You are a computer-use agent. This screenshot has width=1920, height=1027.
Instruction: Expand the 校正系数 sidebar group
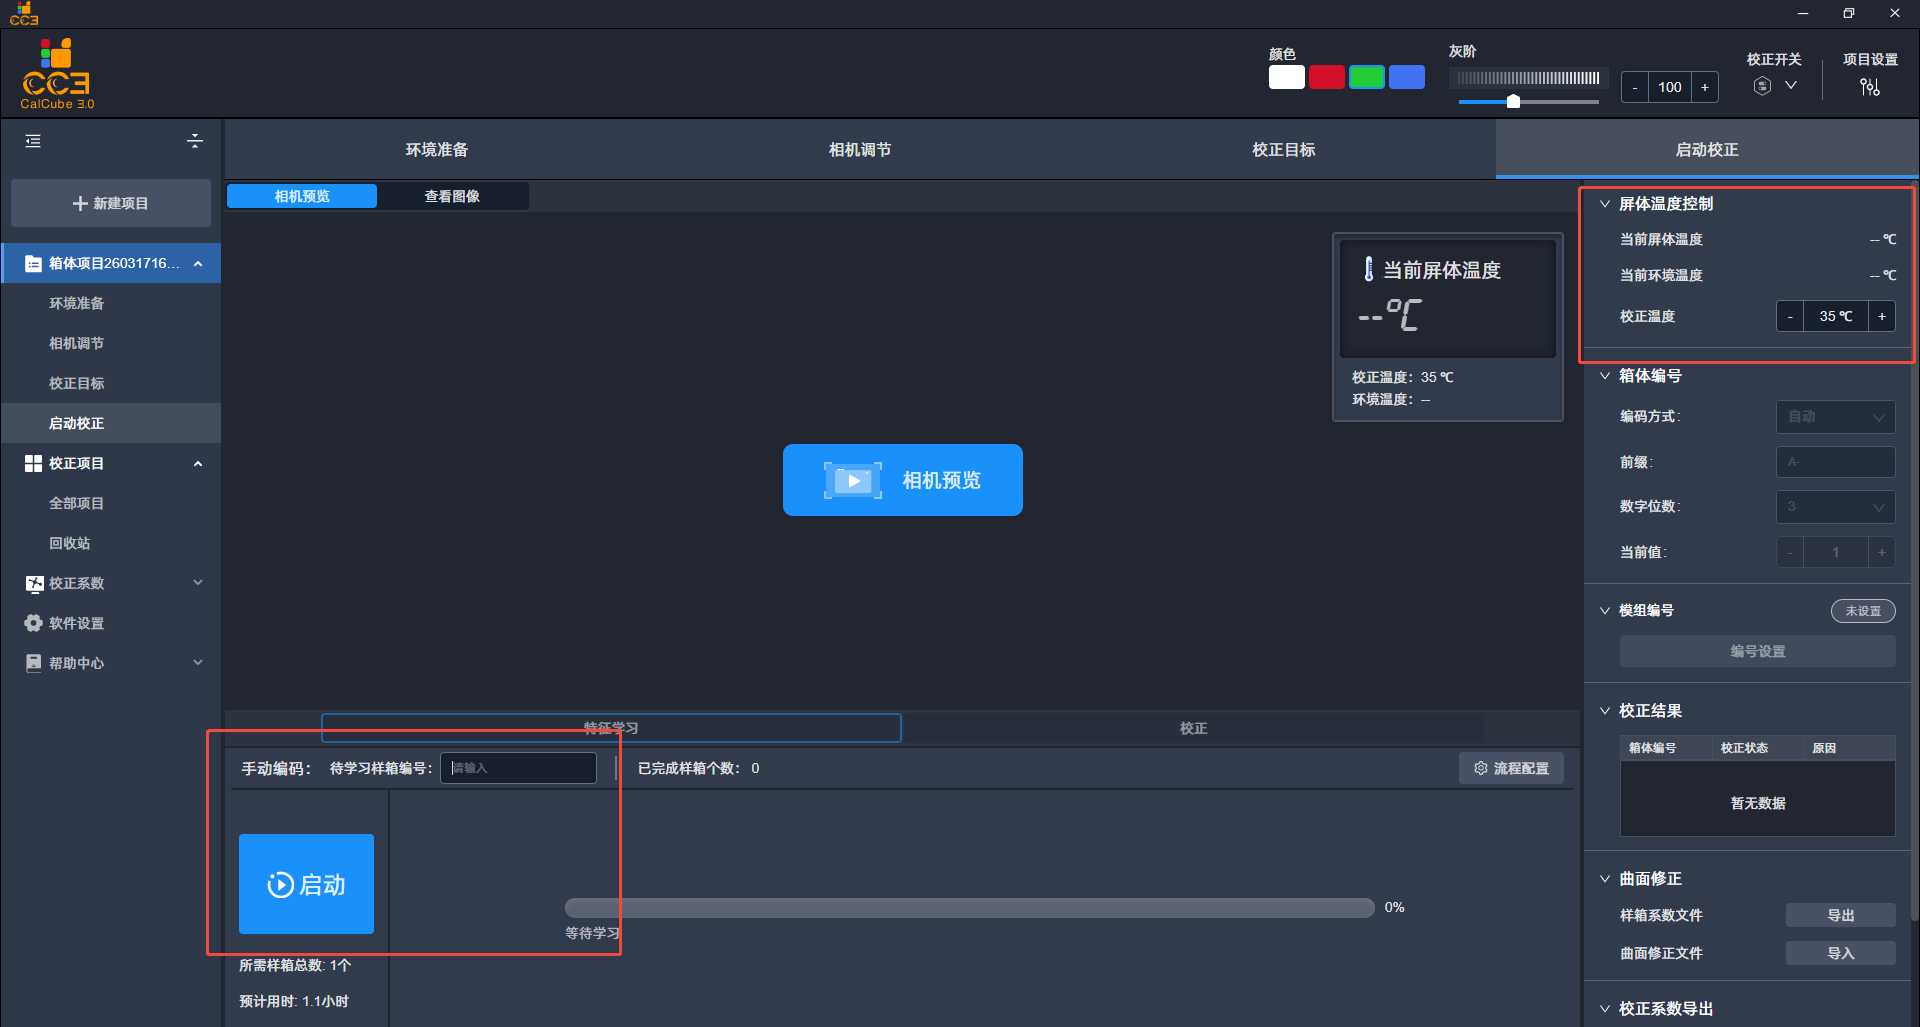[112, 583]
